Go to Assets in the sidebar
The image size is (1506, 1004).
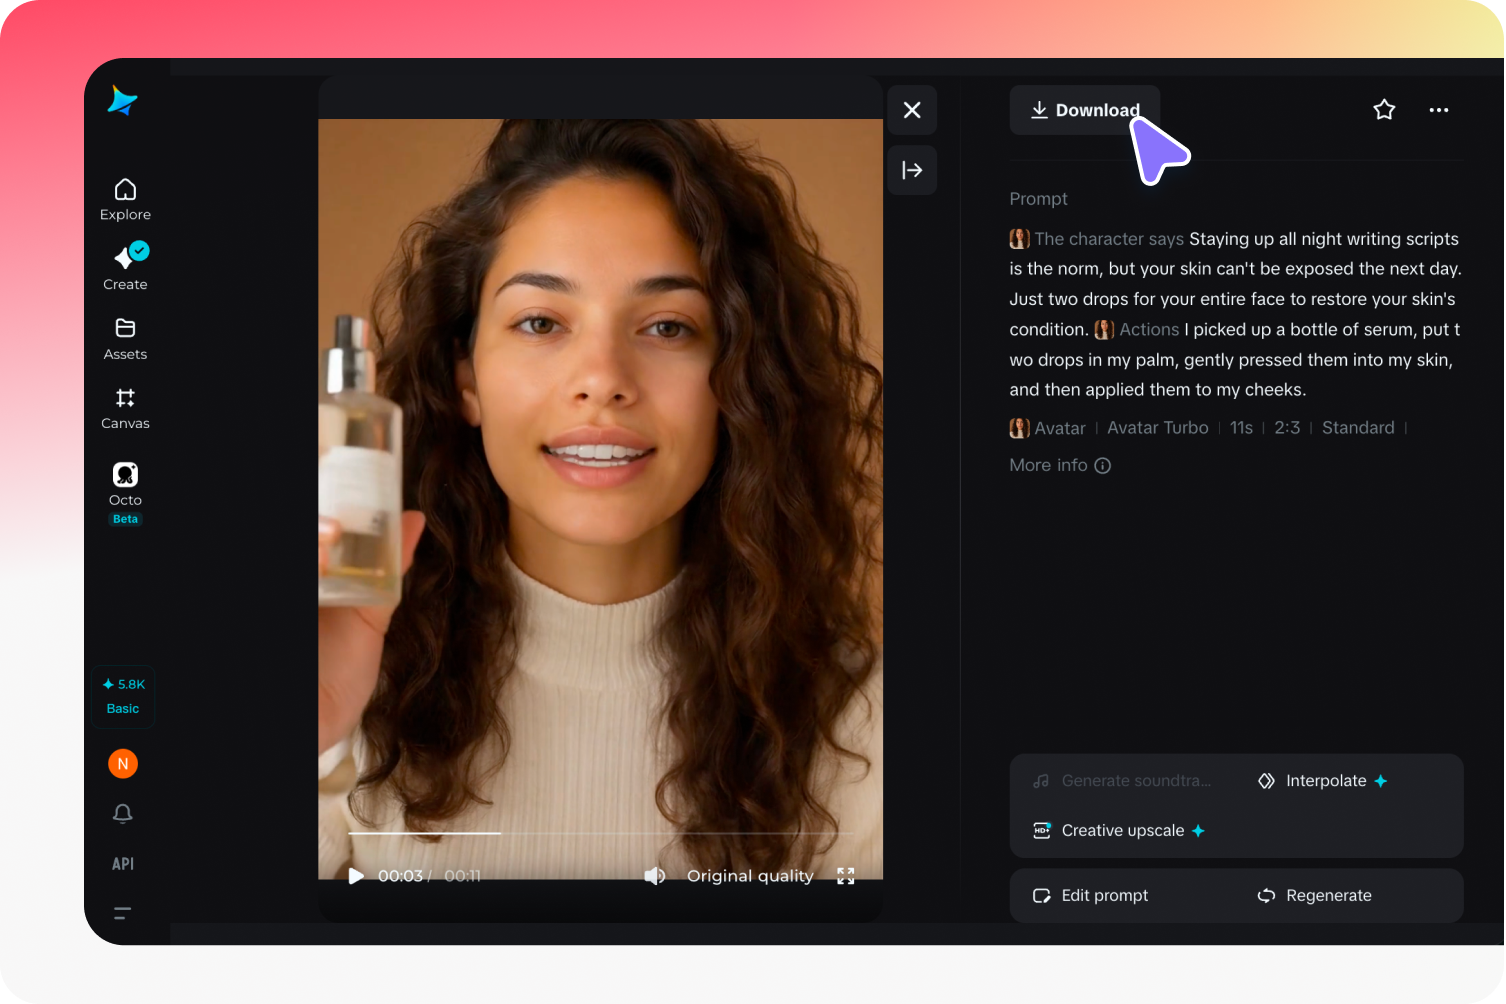tap(125, 339)
